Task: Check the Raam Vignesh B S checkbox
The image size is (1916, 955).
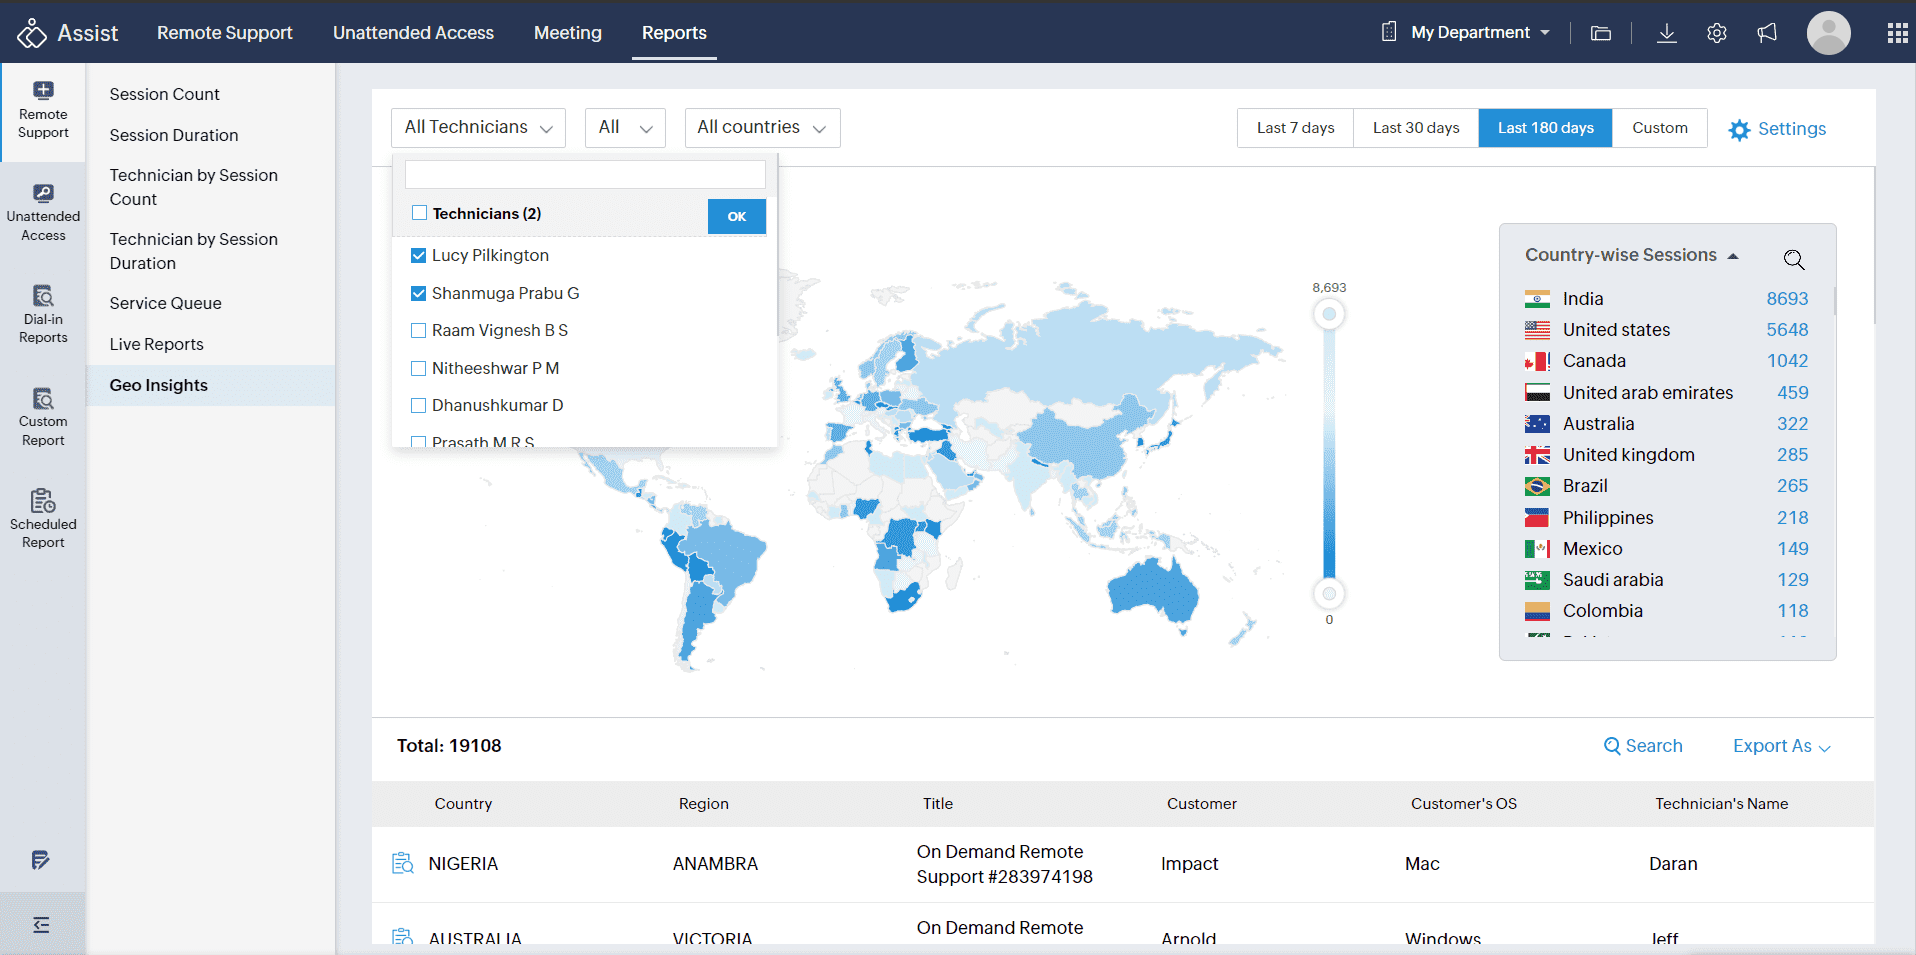Action: 419,331
